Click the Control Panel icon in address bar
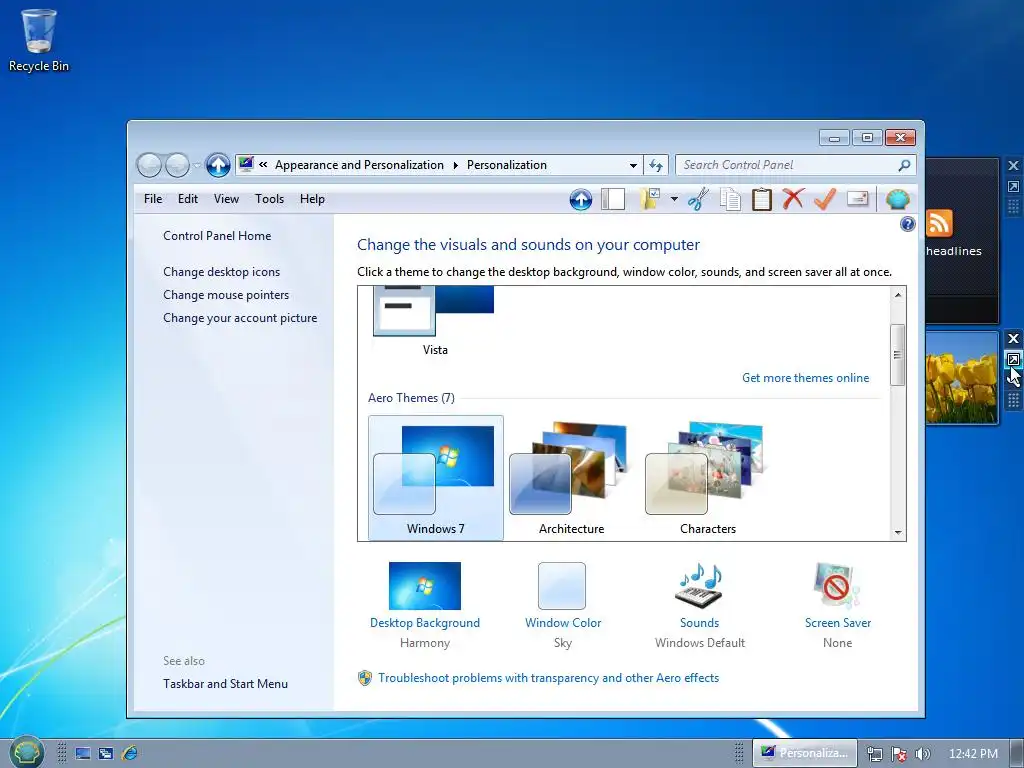This screenshot has width=1024, height=768. [246, 165]
